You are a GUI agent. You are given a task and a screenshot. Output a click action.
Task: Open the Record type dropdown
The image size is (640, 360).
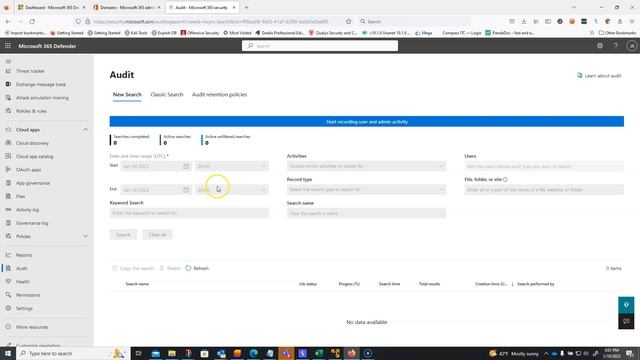click(x=367, y=190)
